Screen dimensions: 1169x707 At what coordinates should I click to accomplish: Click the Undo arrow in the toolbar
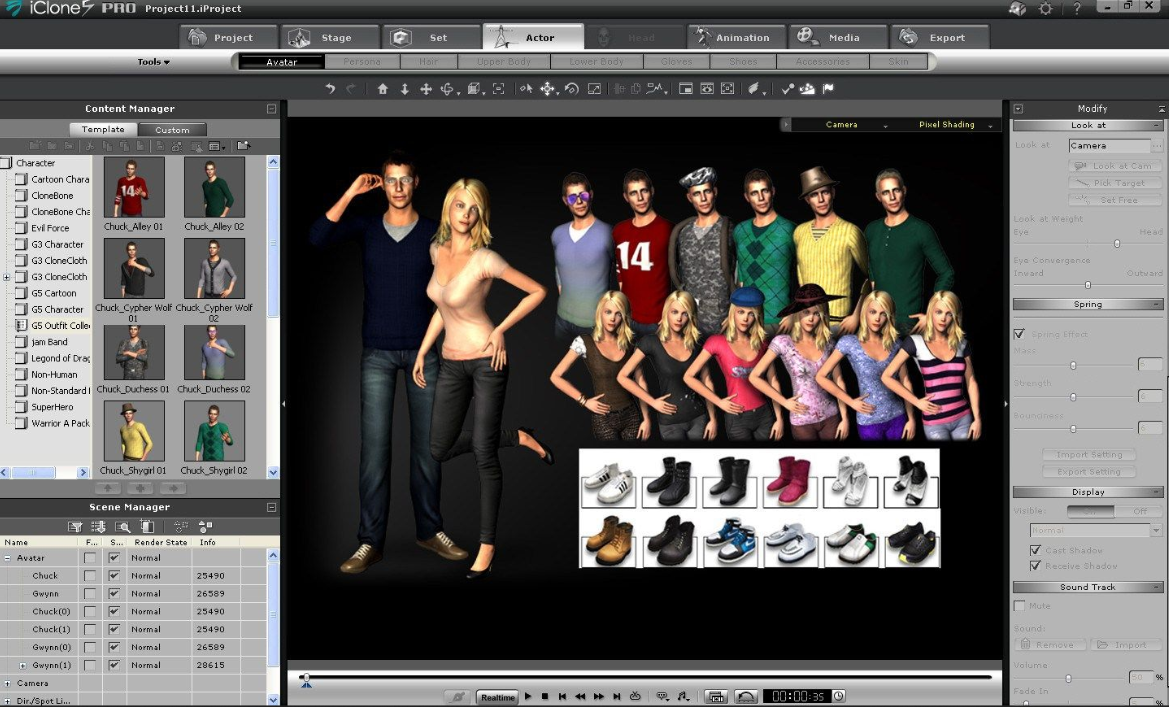(331, 89)
